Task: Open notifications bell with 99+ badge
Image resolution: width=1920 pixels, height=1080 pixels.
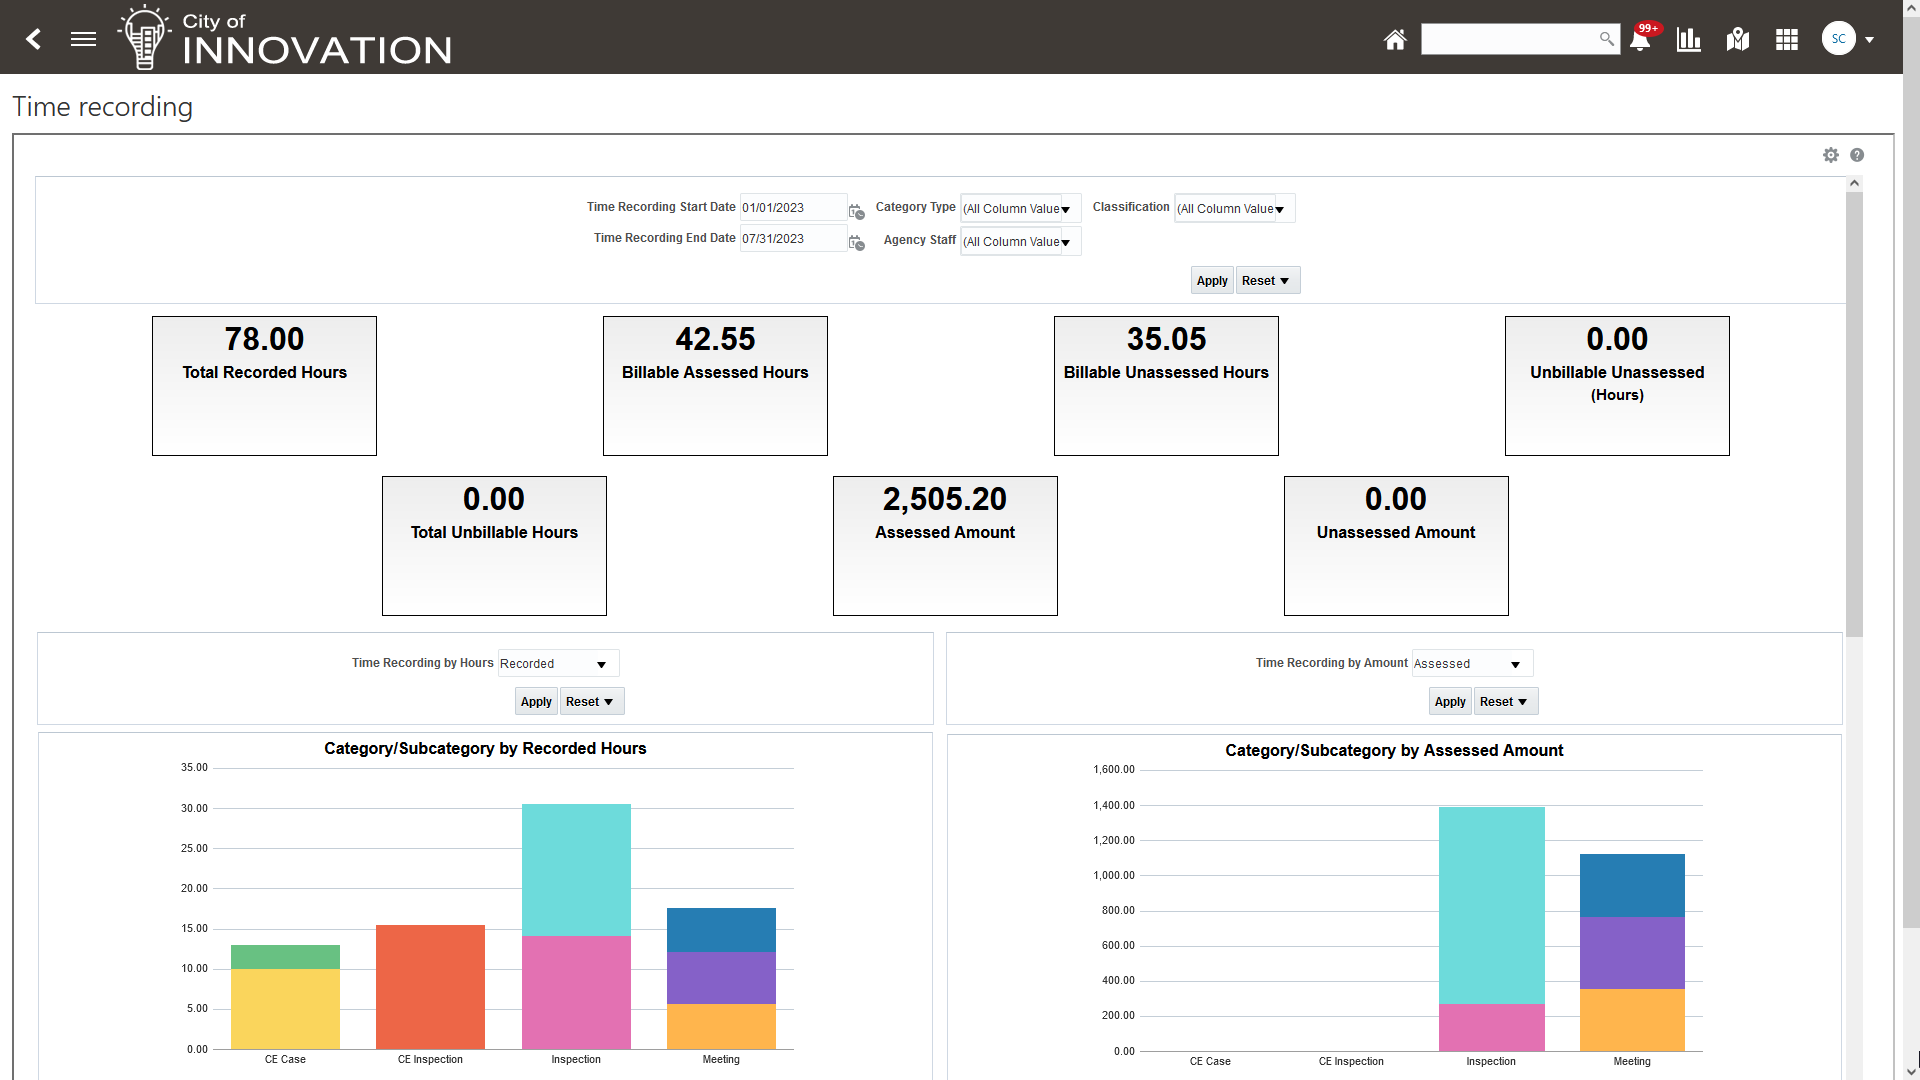Action: 1640,40
